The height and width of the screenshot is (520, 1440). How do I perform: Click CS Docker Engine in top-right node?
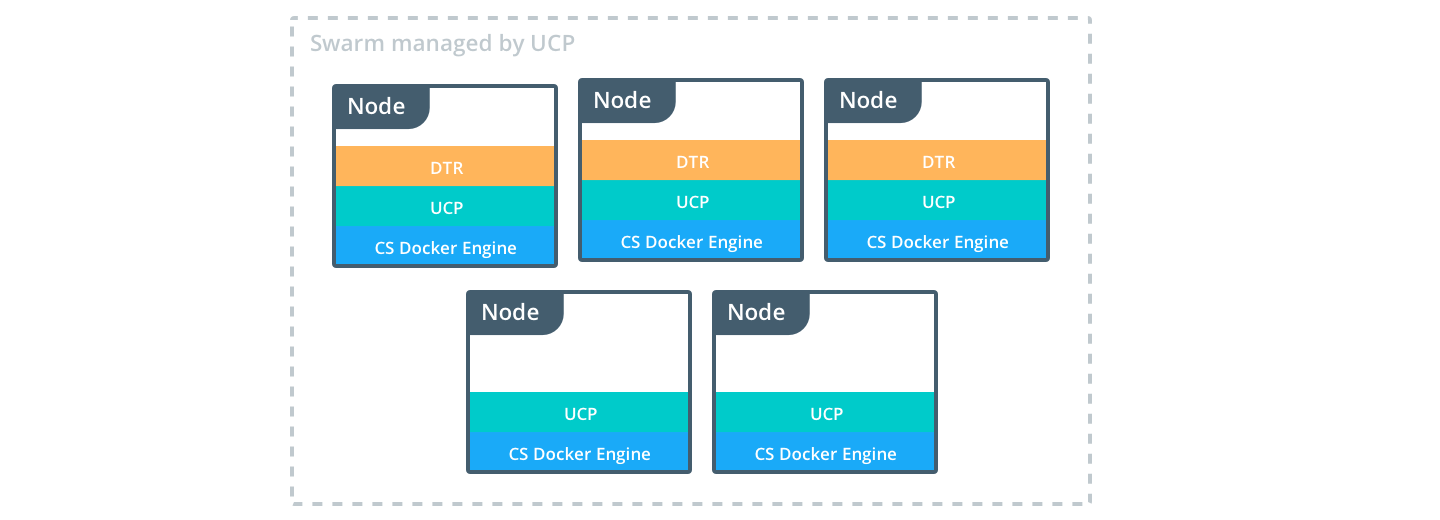pyautogui.click(x=937, y=241)
